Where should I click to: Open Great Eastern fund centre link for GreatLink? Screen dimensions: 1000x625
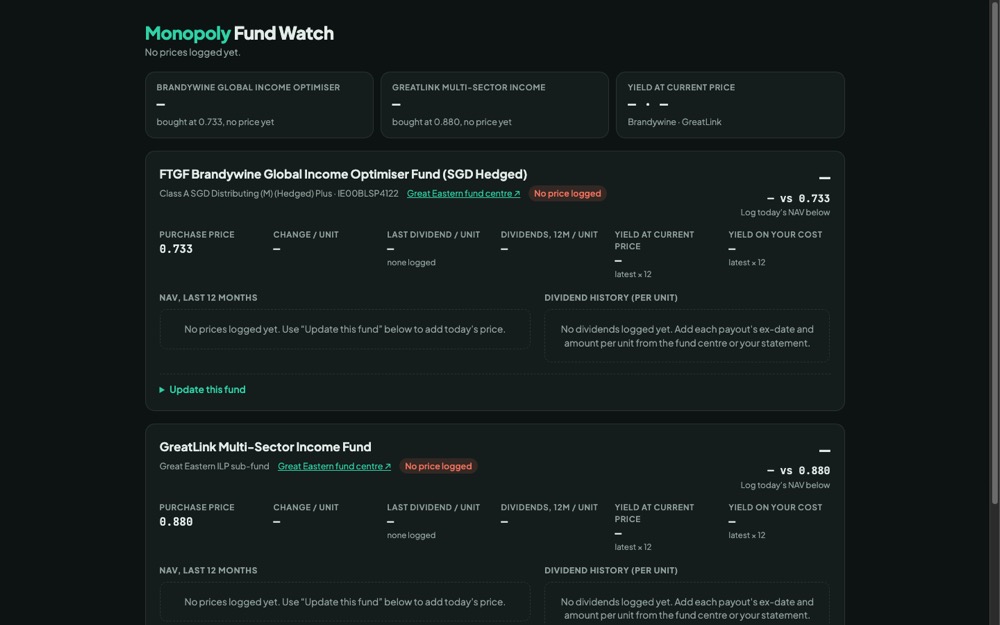click(x=334, y=466)
